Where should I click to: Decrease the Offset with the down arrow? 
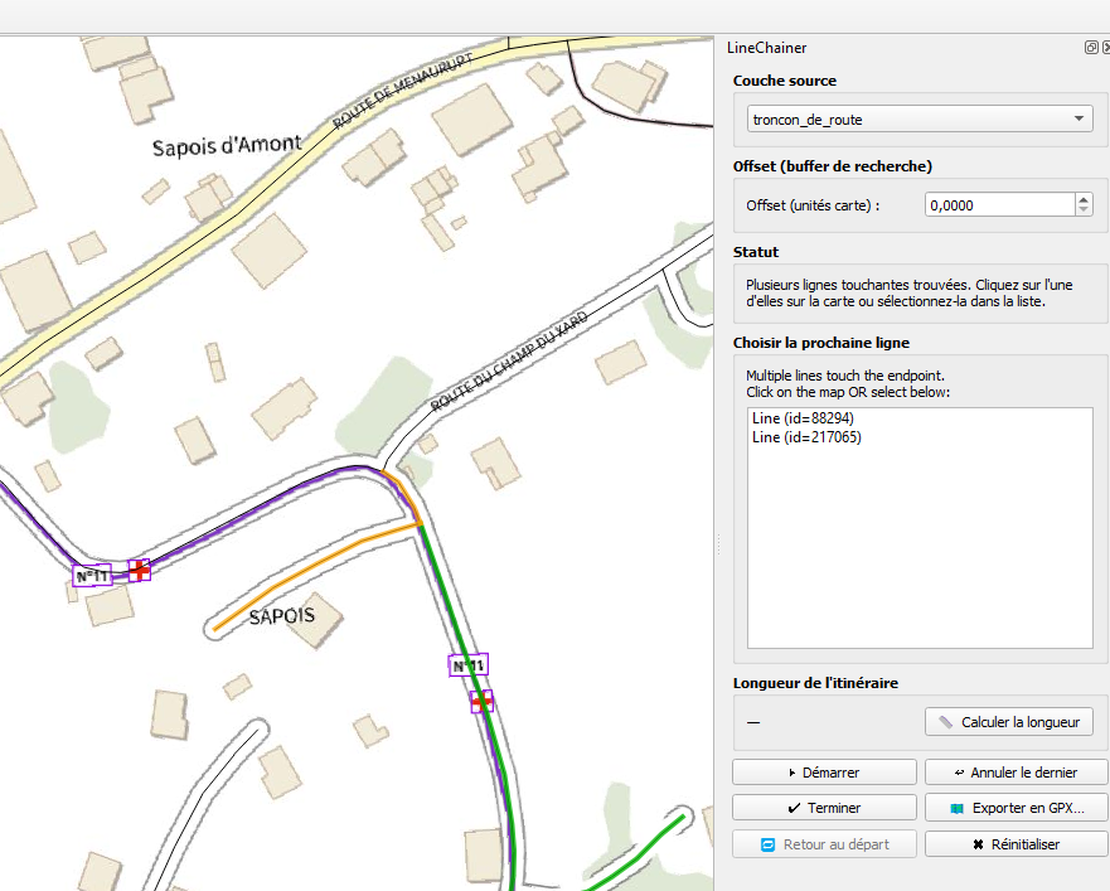[1084, 211]
